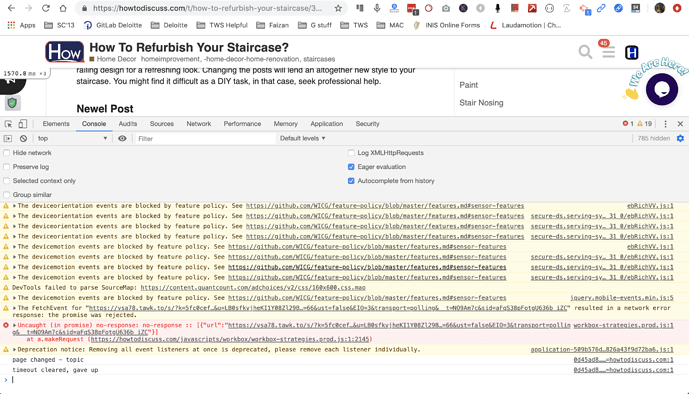Bookmark this page with the star icon
The image size is (689, 394).
[x=338, y=8]
